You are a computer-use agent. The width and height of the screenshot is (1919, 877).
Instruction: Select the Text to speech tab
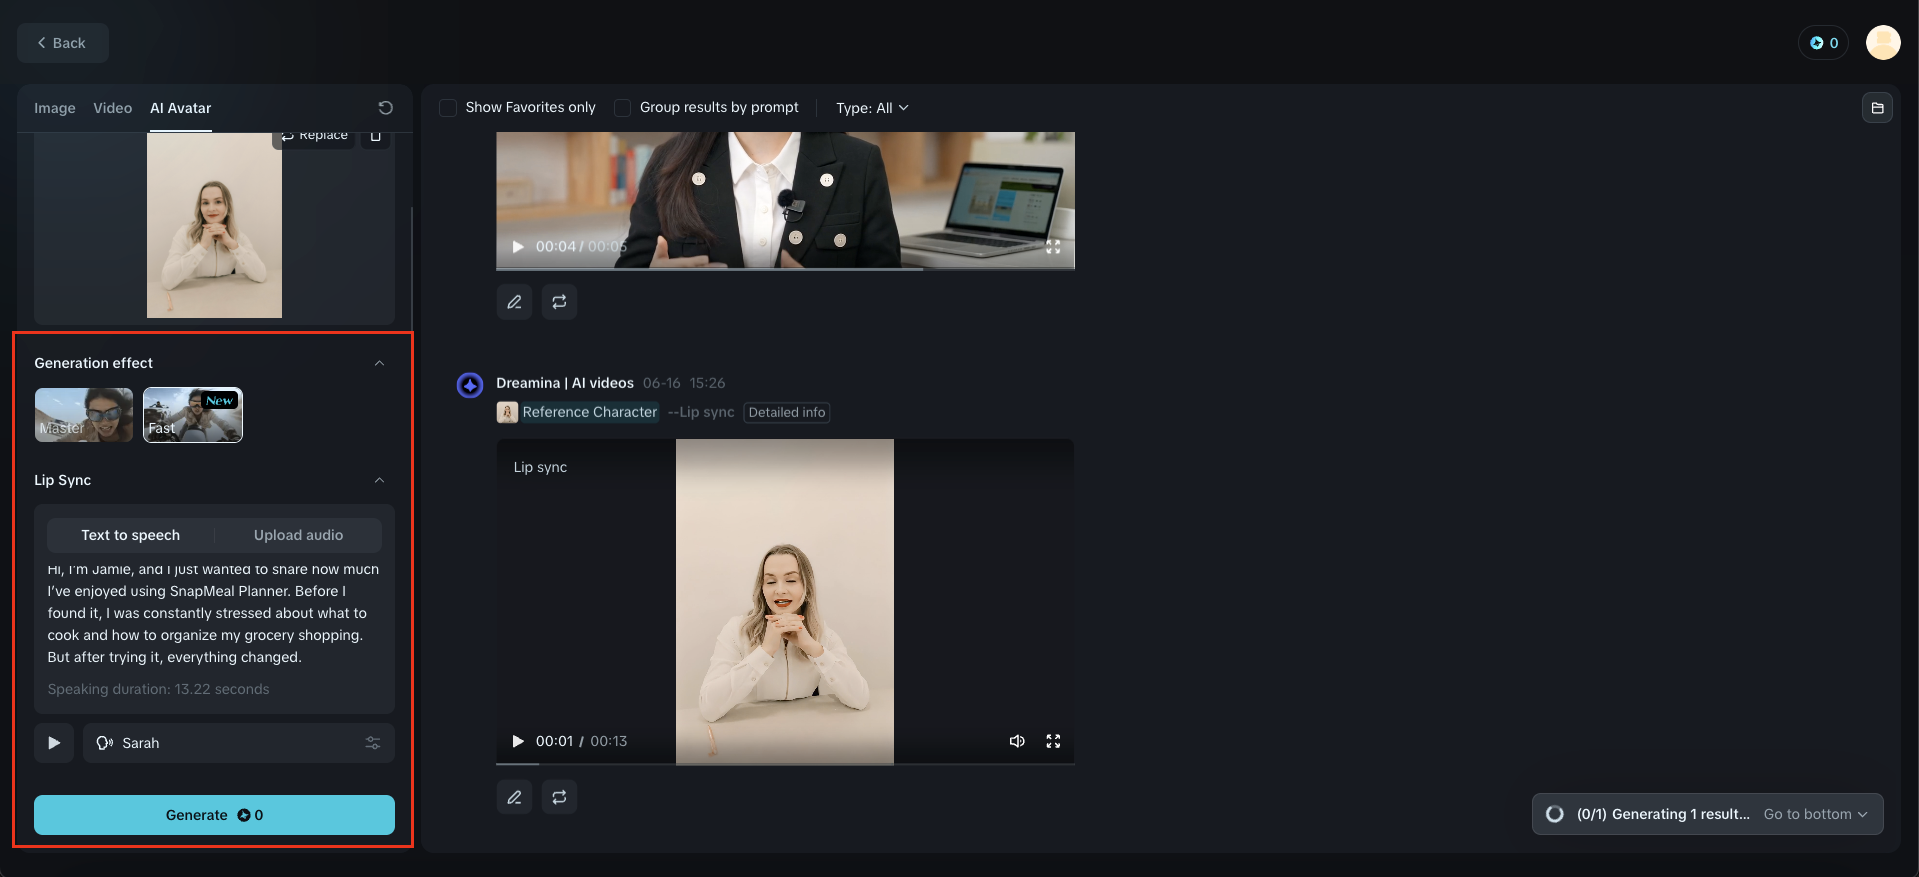(131, 535)
